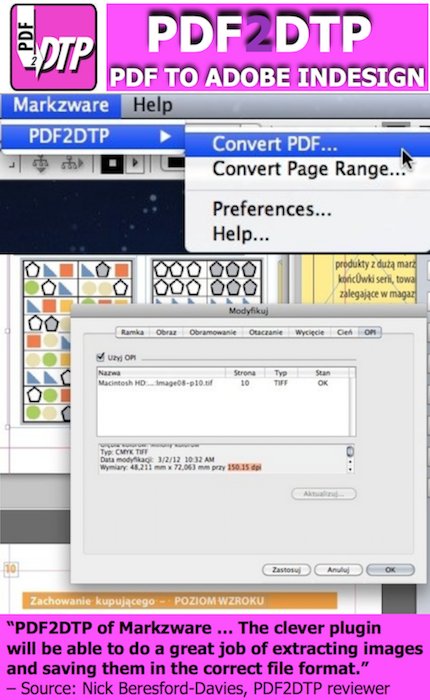
Task: Open Preferences... in the PDF2DTP submenu
Action: coord(271,209)
